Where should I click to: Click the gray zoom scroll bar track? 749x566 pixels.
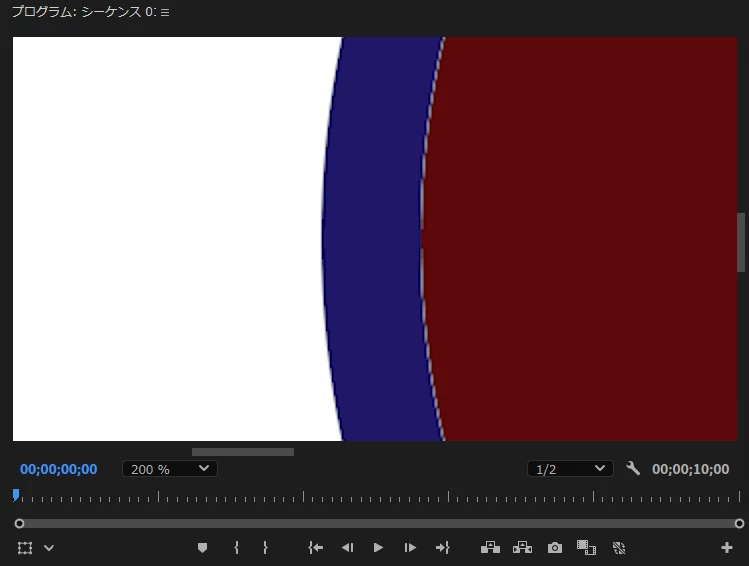coord(379,523)
